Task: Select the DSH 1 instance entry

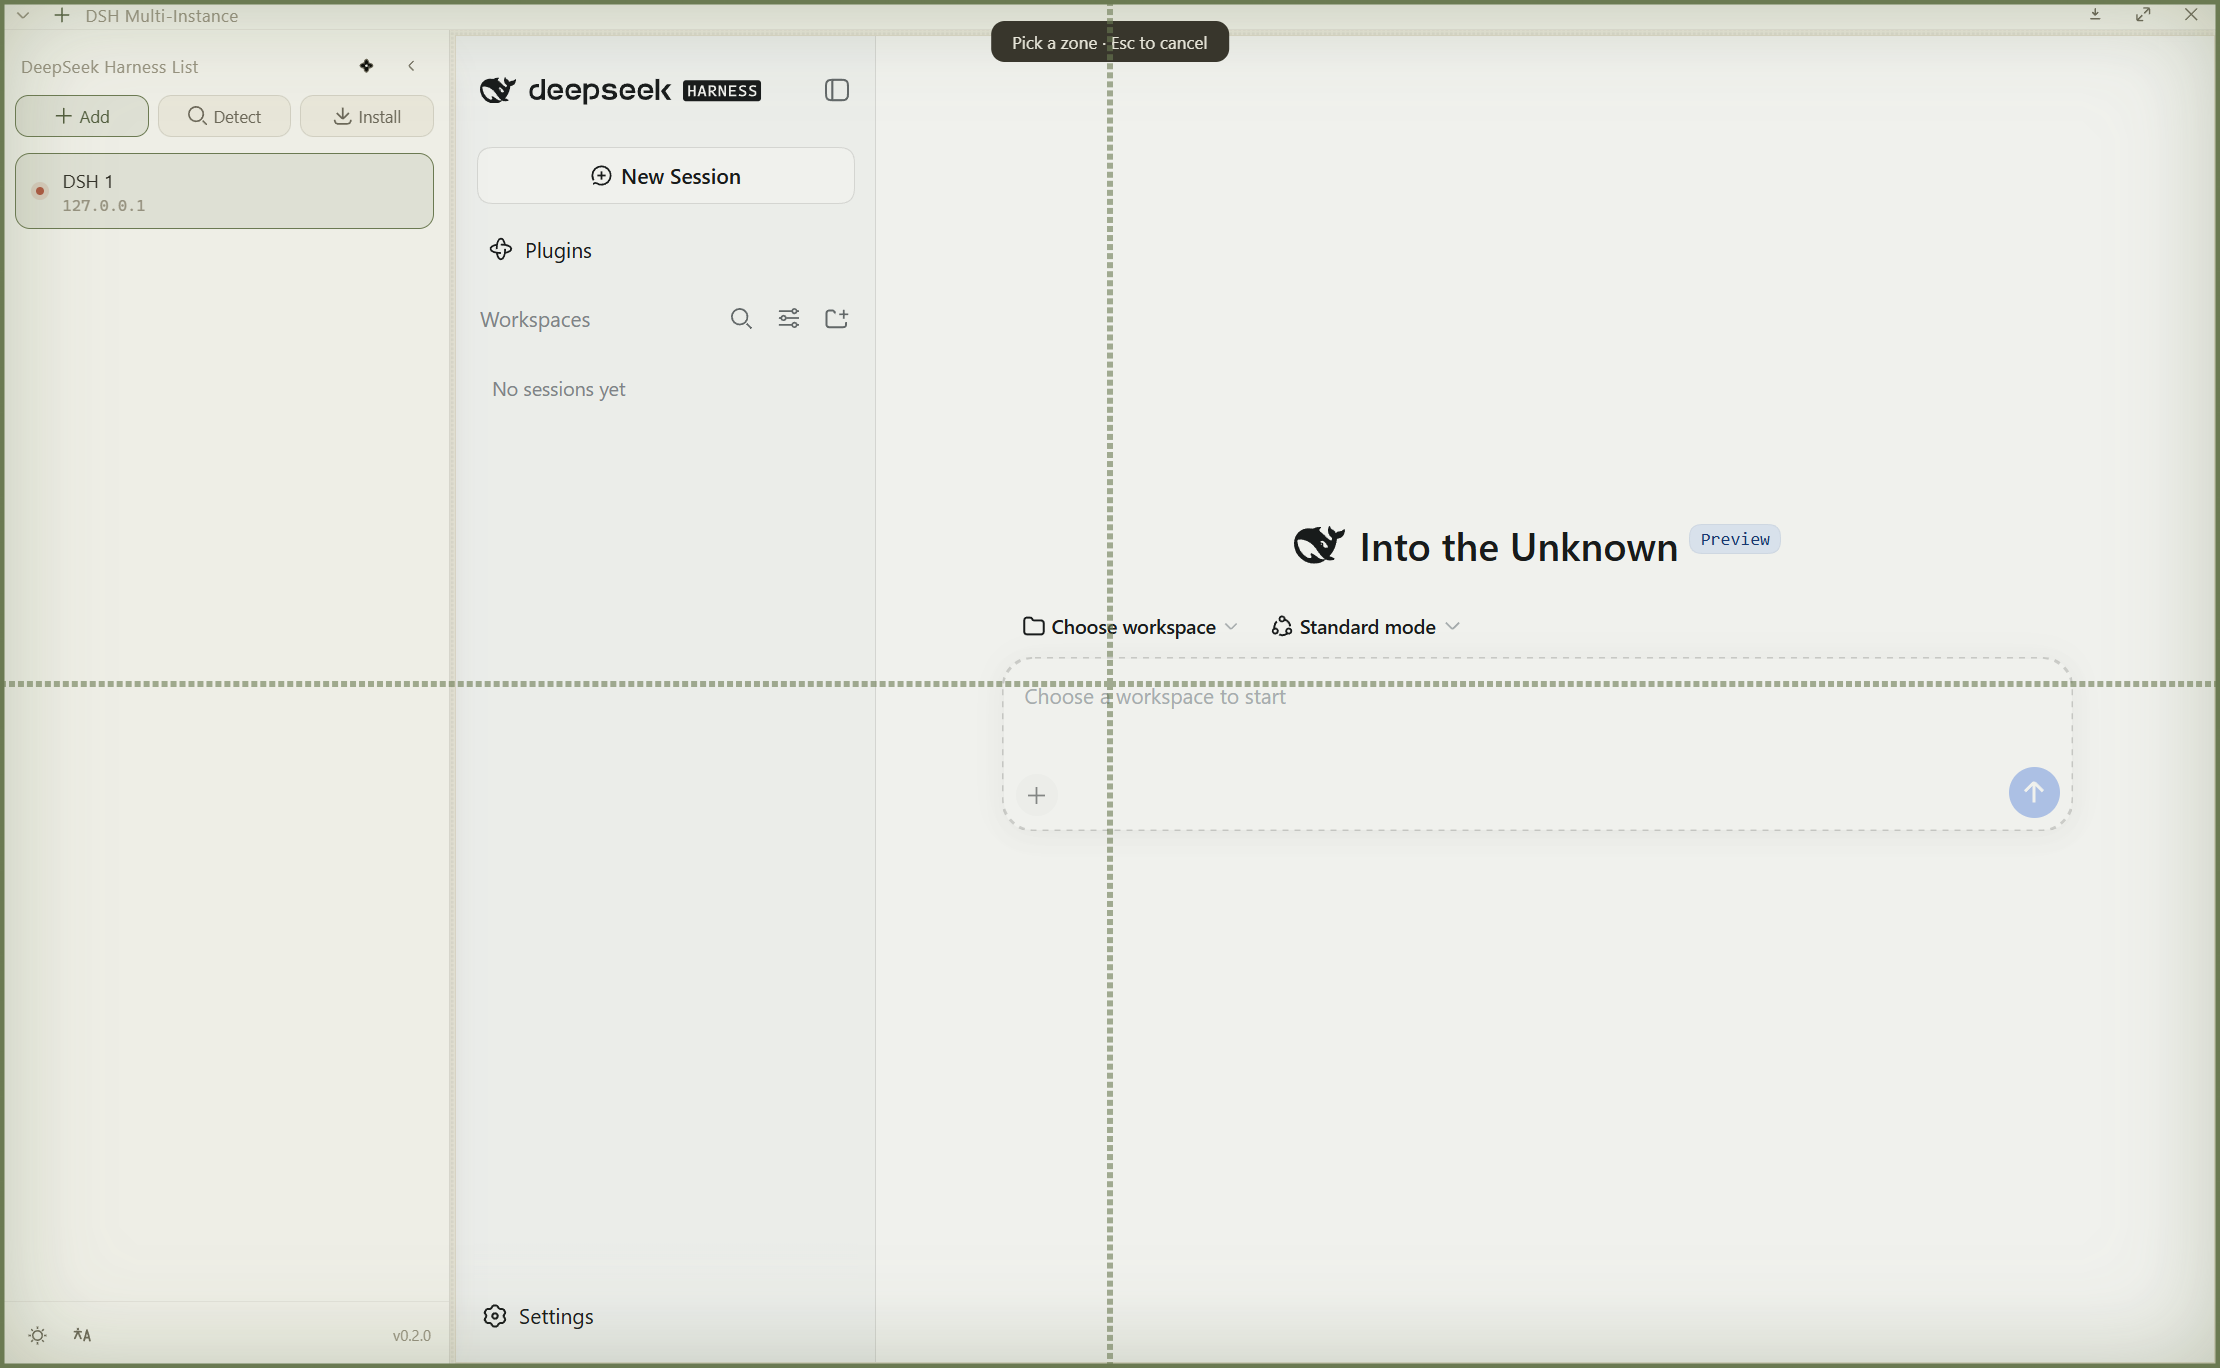Action: [224, 191]
